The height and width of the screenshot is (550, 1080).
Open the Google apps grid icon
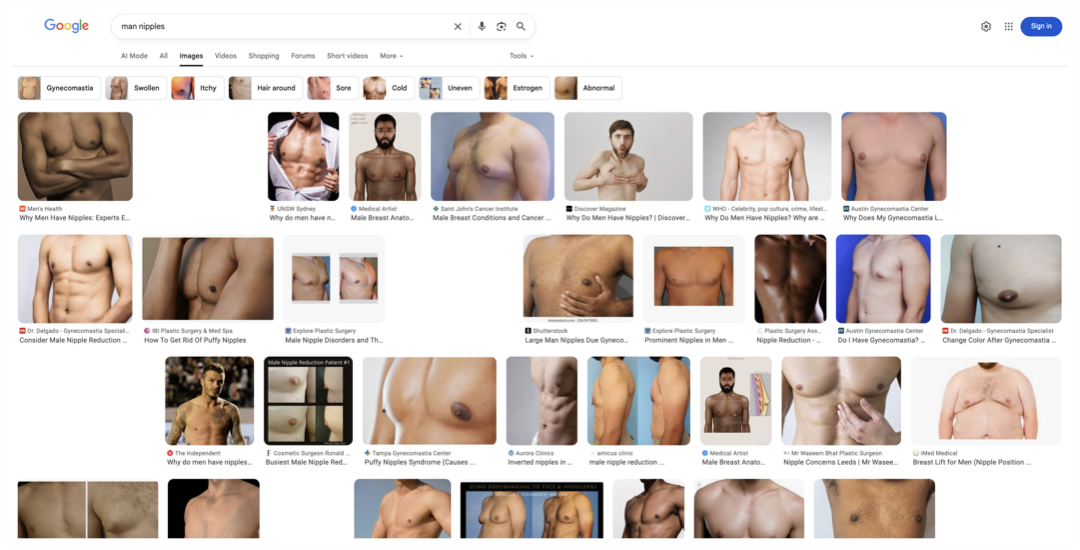click(1008, 26)
